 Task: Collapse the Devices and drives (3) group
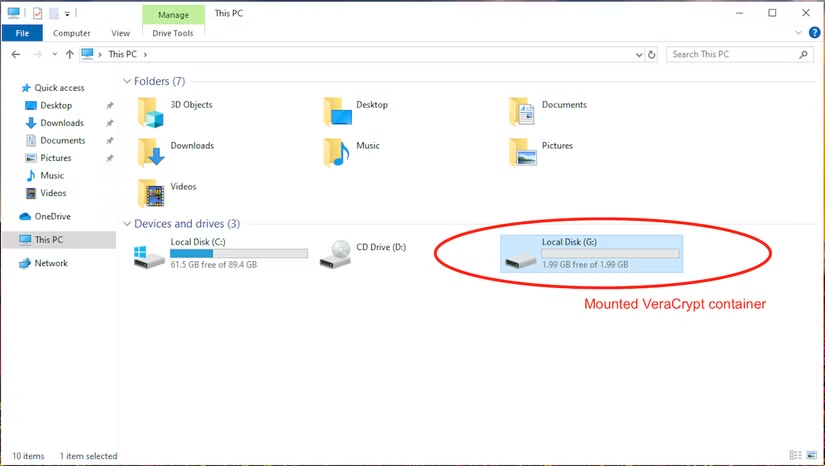tap(126, 224)
